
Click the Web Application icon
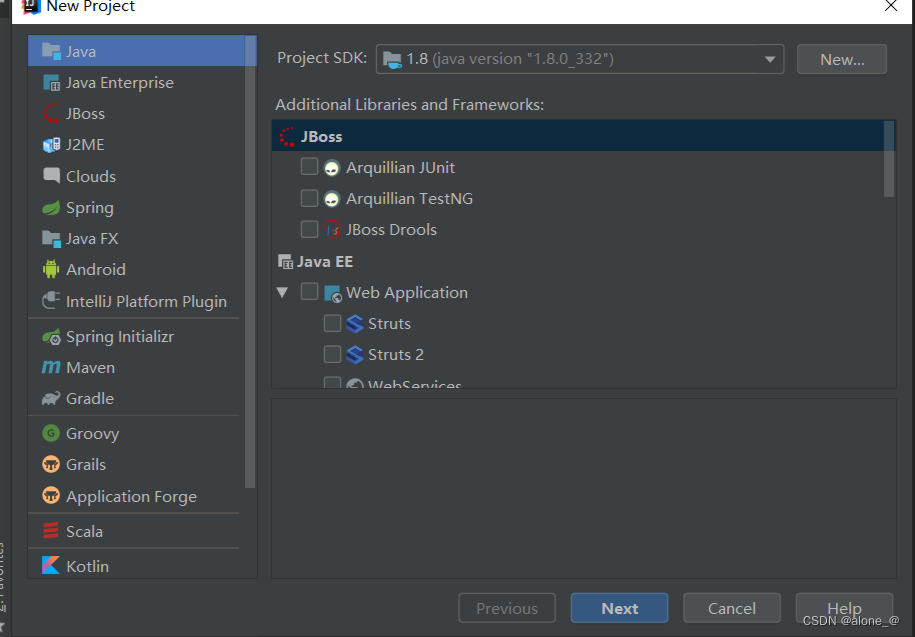point(333,293)
